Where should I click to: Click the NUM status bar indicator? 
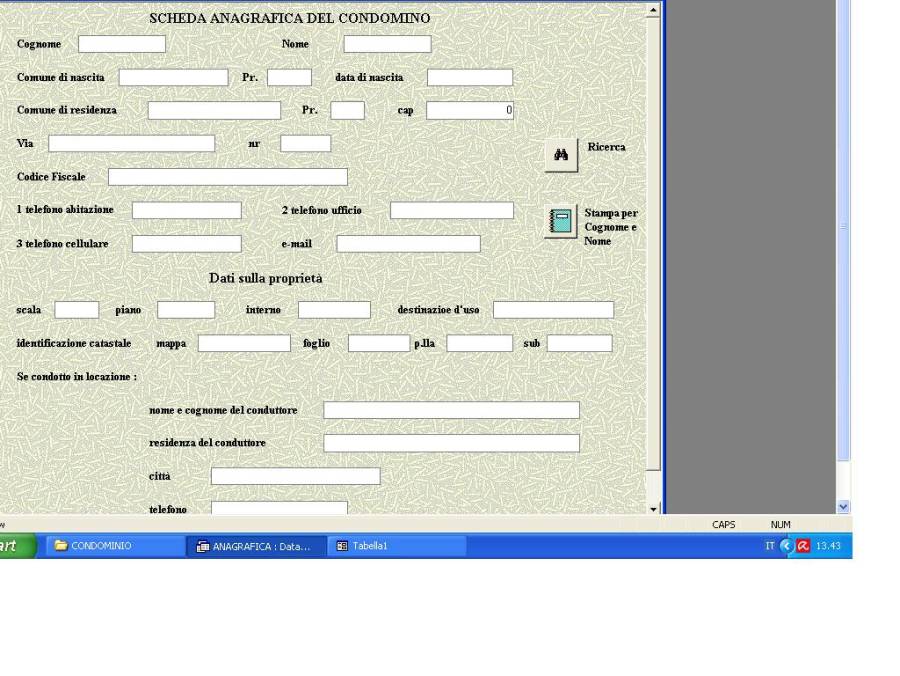coord(781,525)
